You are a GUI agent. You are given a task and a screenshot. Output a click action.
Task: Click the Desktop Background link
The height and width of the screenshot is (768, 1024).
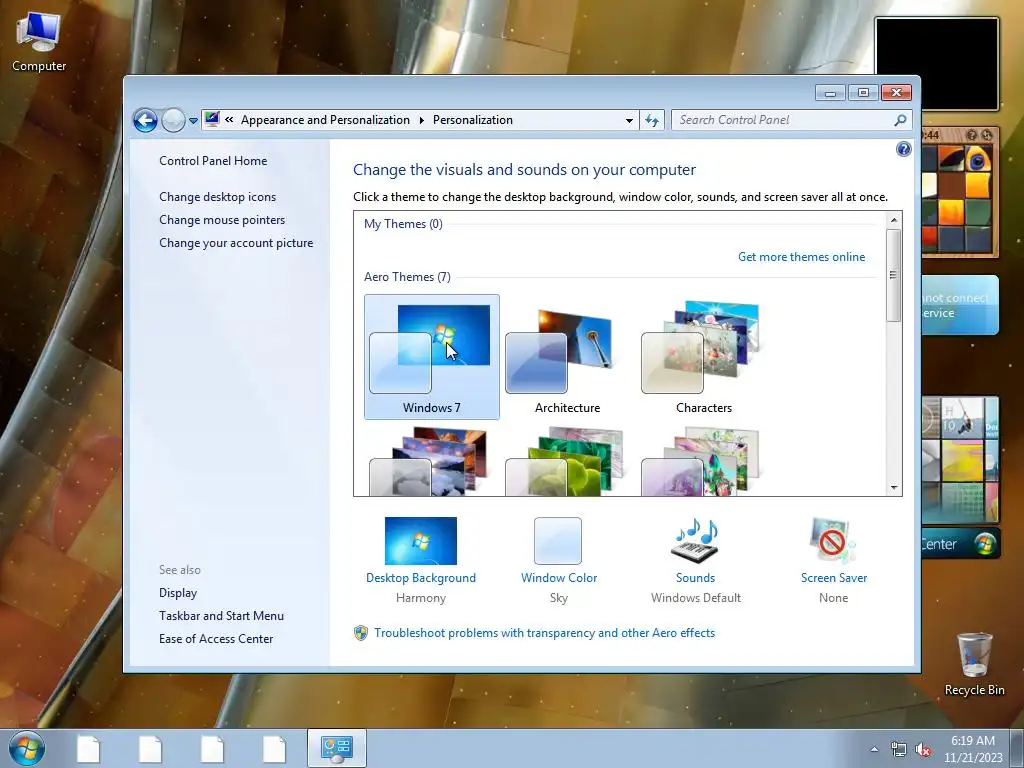click(421, 578)
